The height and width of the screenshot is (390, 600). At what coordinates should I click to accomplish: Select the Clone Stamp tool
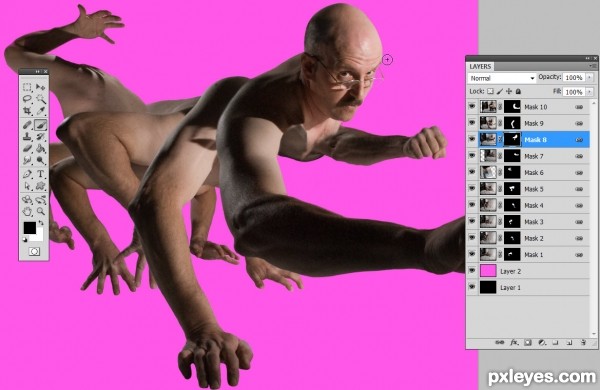tap(27, 137)
